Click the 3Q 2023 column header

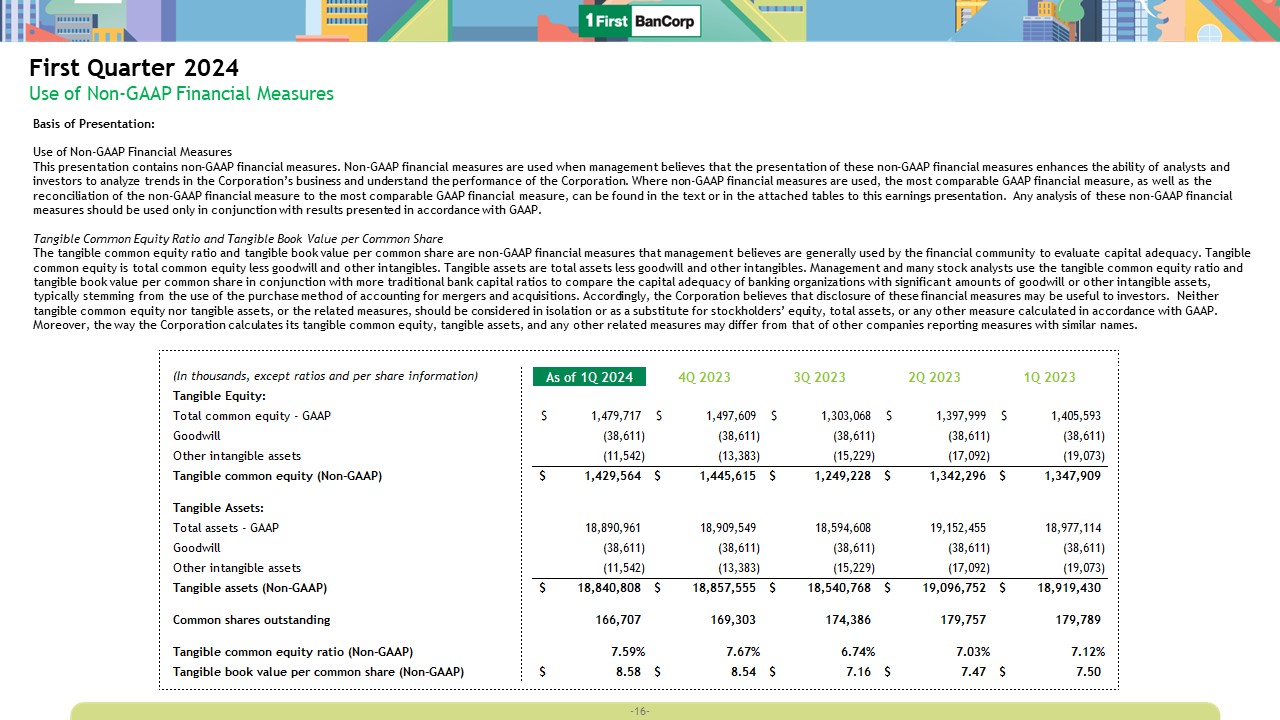click(819, 377)
